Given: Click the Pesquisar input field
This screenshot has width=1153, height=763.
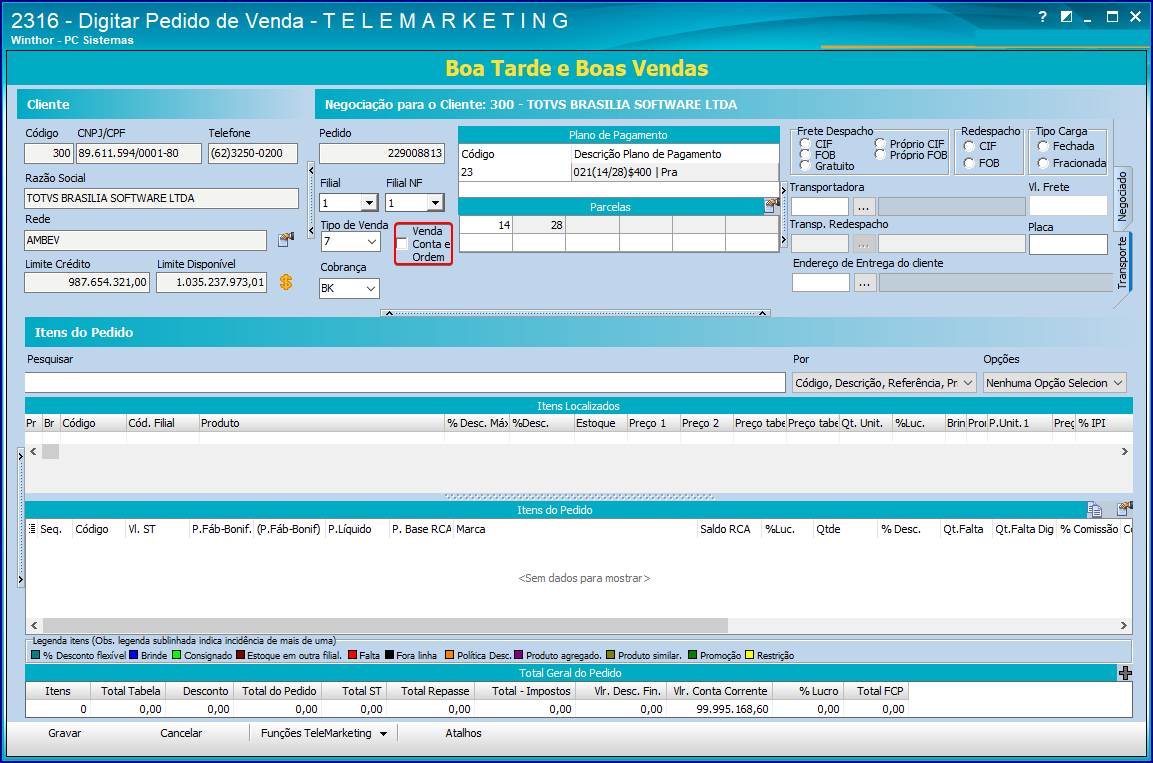Looking at the screenshot, I should tap(405, 383).
